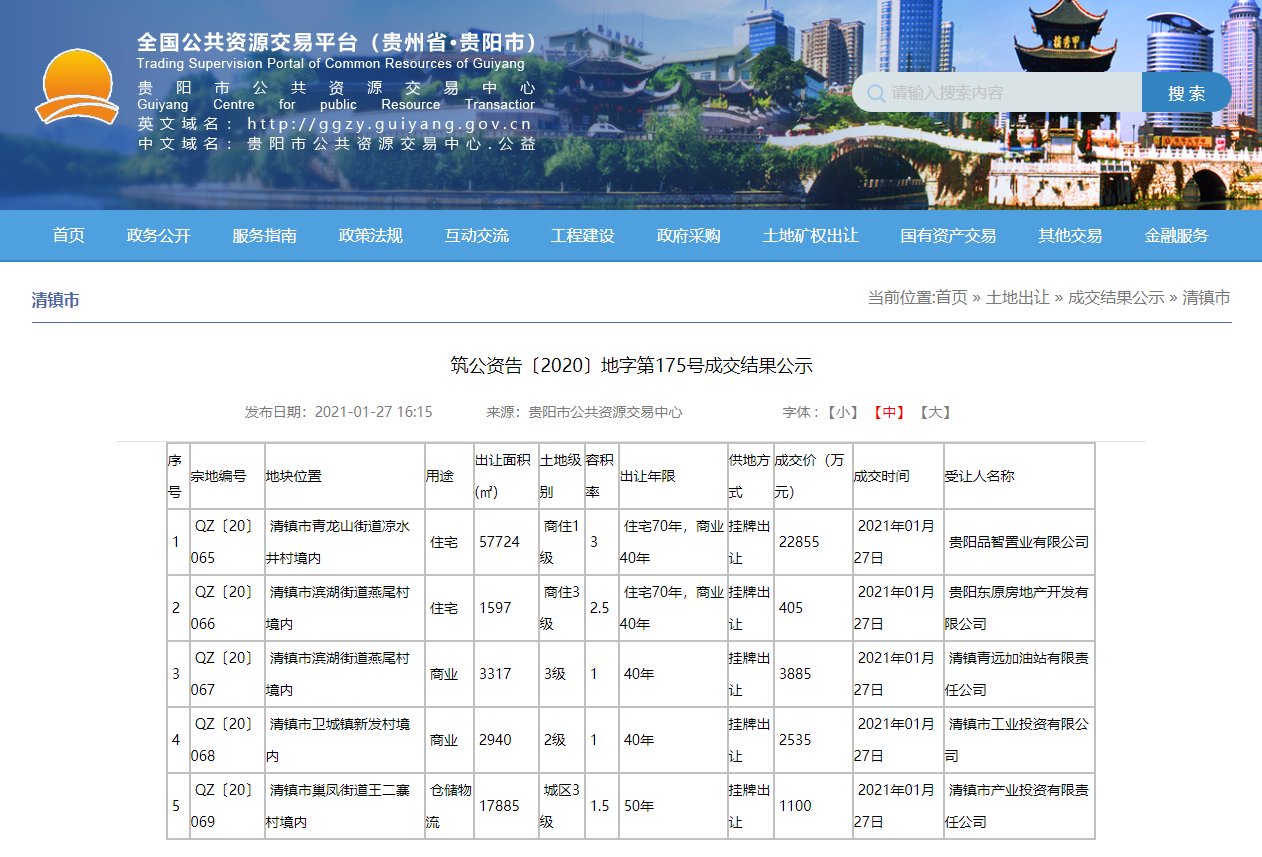Open the 政府采购 menu item
Screen dimensions: 1262x857
689,236
